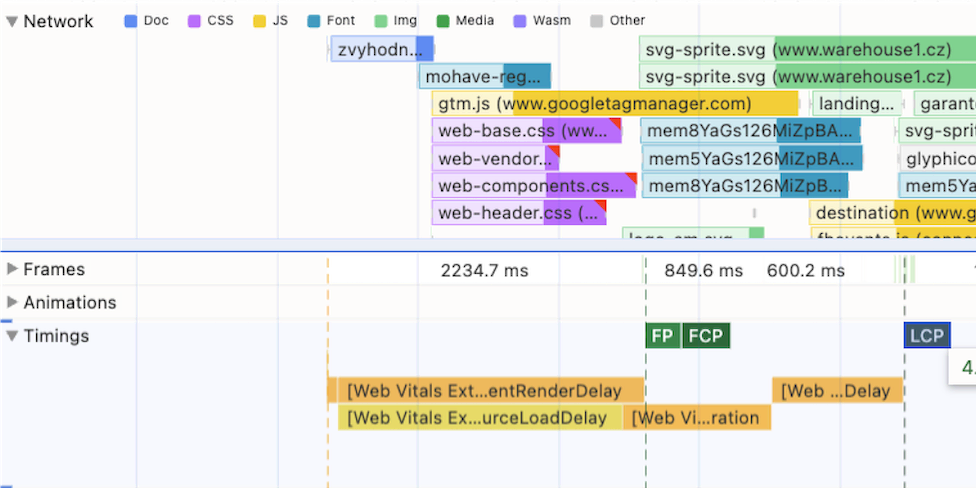Select the zvyhodn document request bar

(381, 50)
